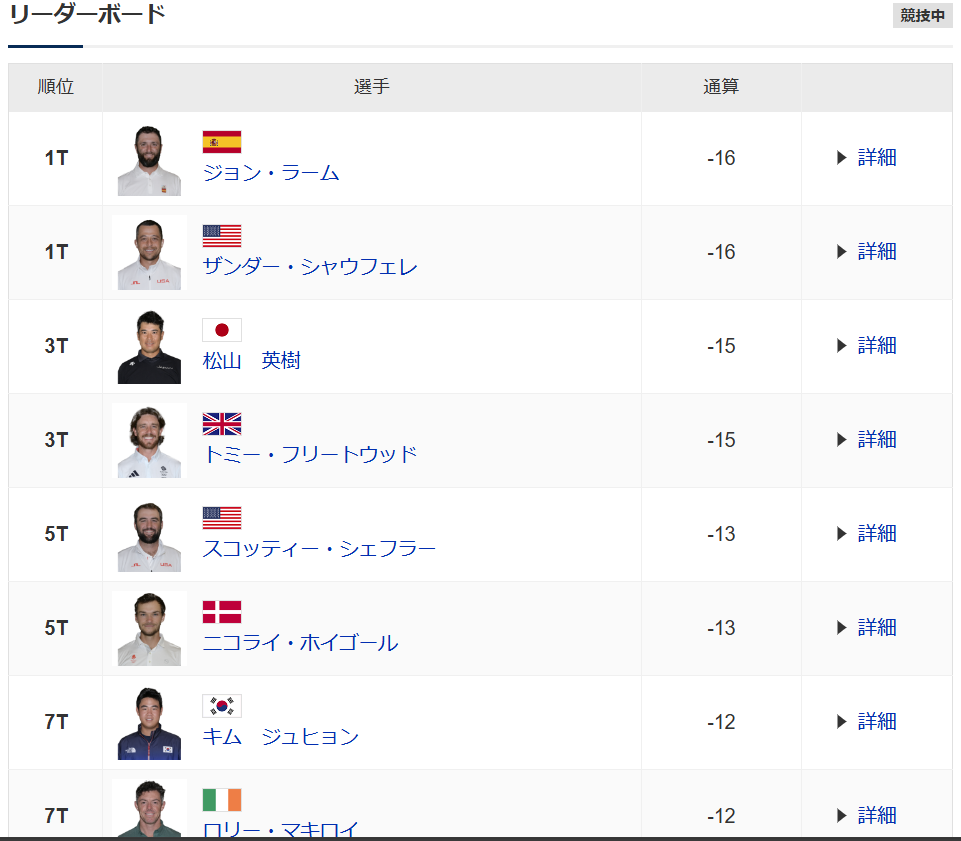The height and width of the screenshot is (841, 961).
Task: Click the Japan flag next to 松山 英樹
Action: 222,330
